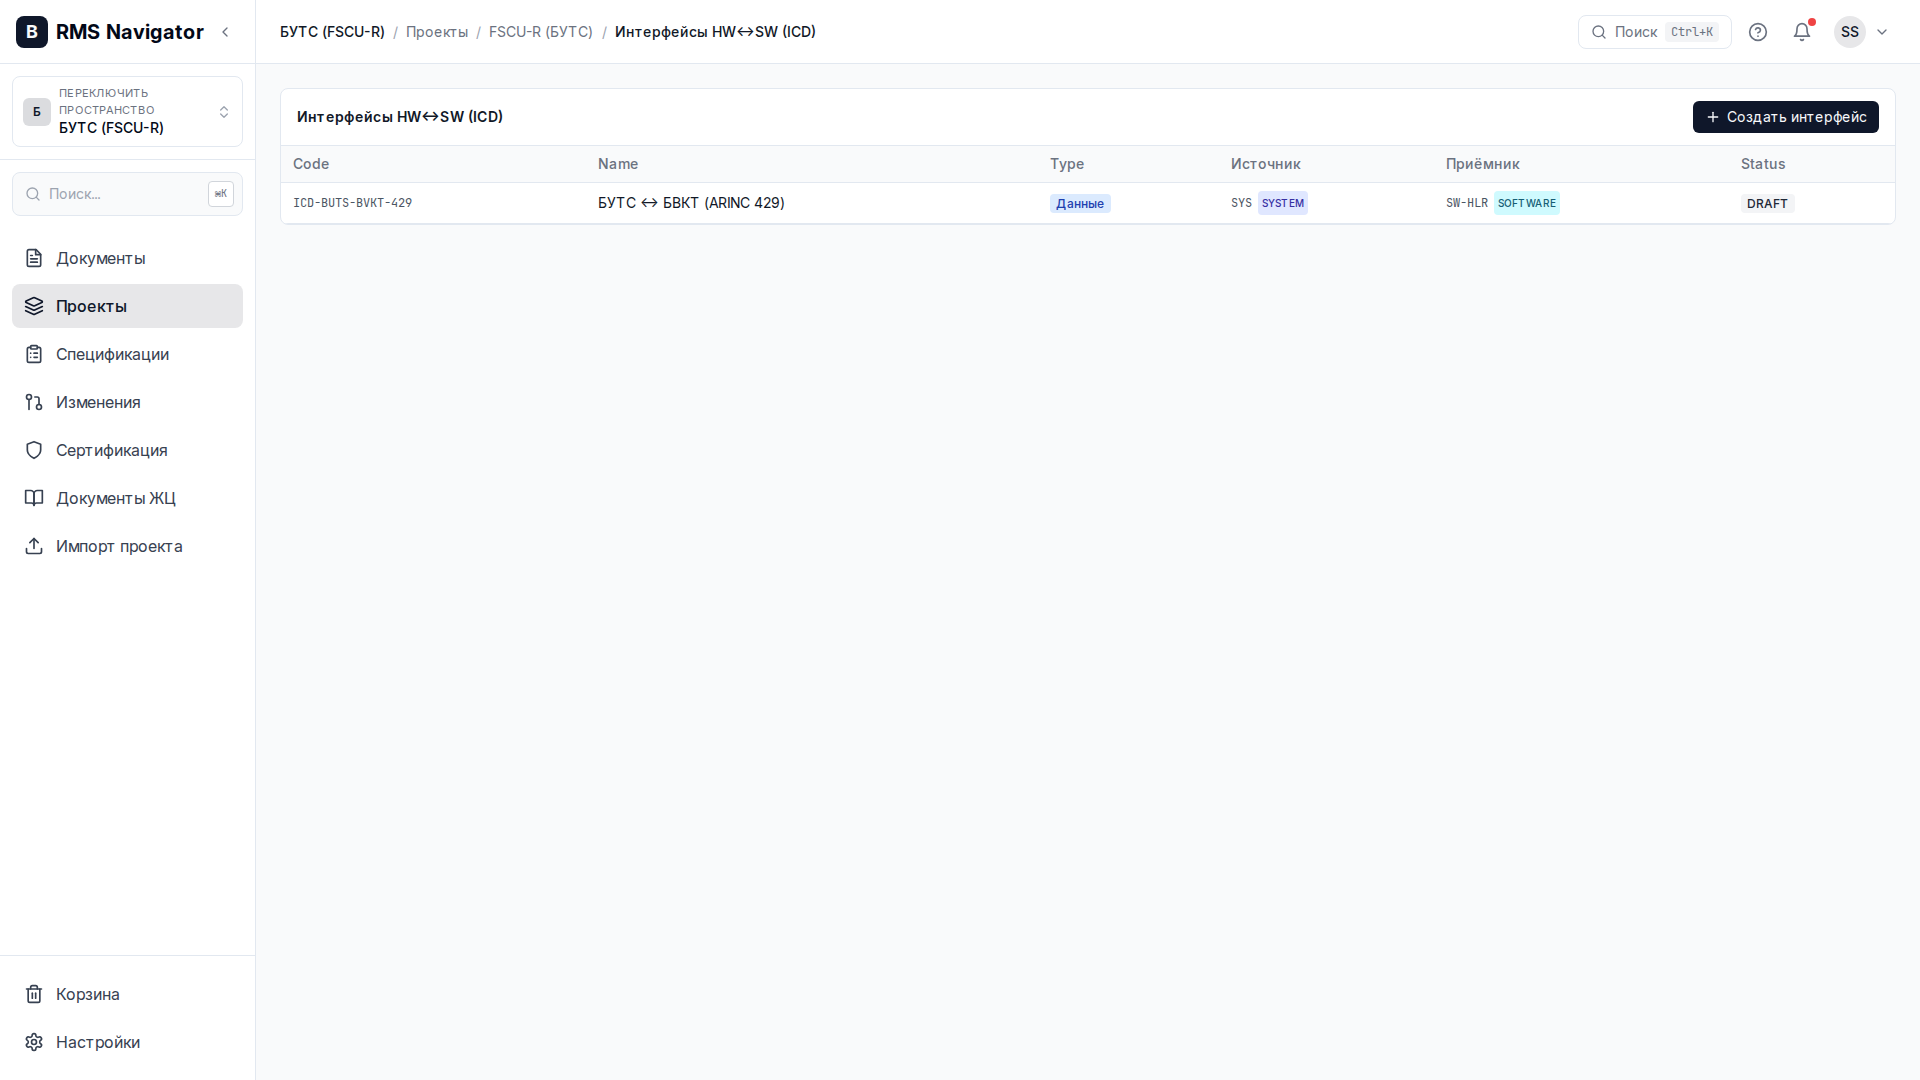
Task: Click the Документы icon in sidebar
Action: (x=34, y=258)
